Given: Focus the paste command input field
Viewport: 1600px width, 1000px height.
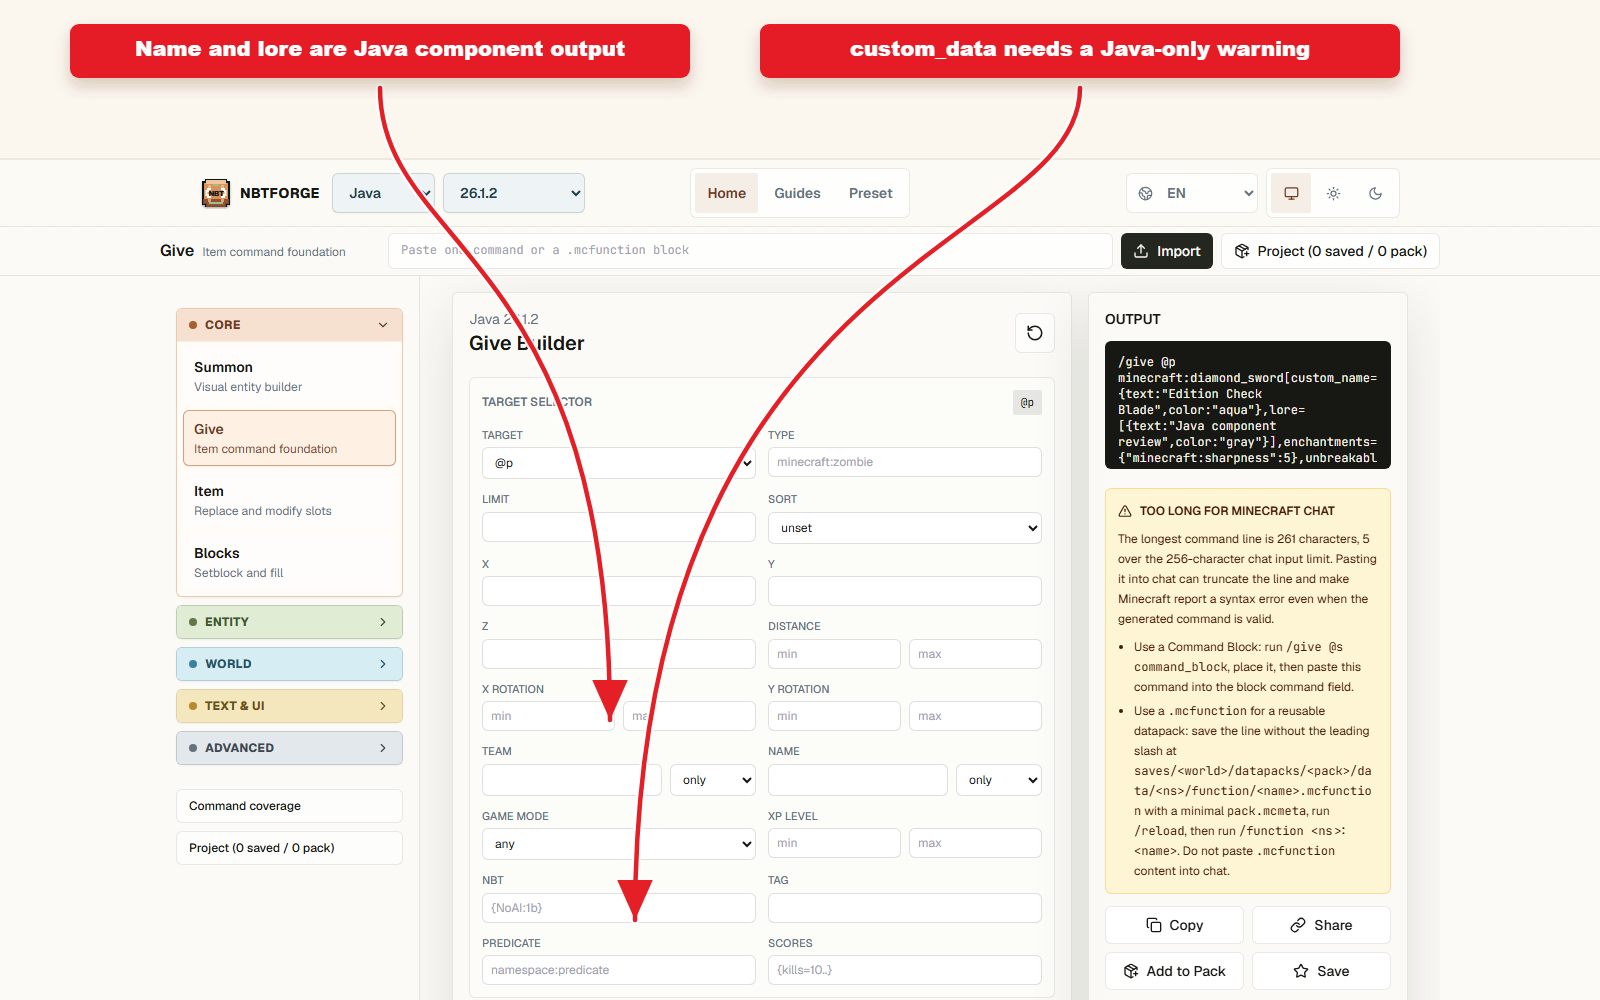Looking at the screenshot, I should coord(750,251).
